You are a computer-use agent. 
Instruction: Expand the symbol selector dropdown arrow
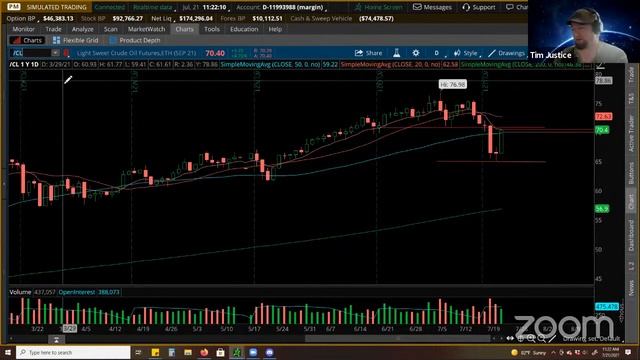tap(55, 53)
